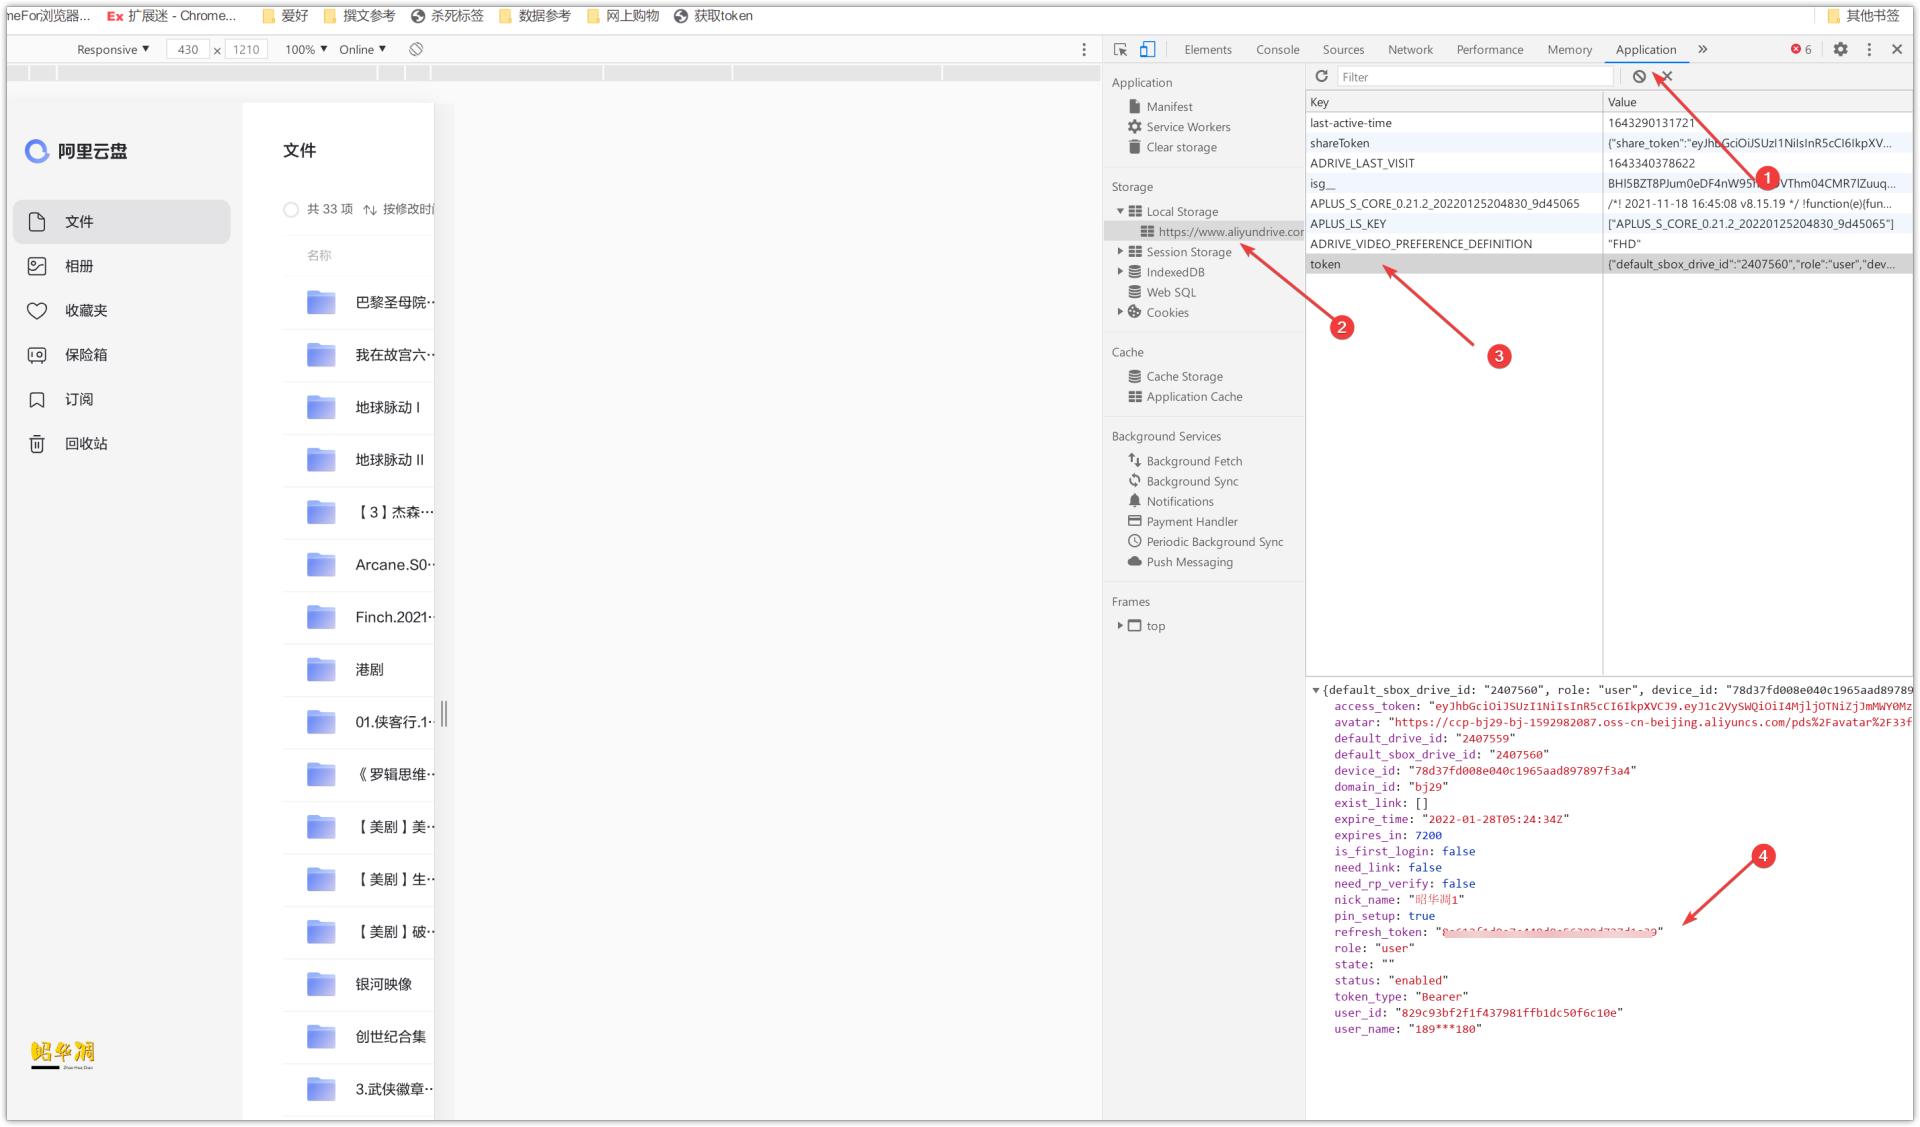Select the shareToken key row
1920x1127 pixels.
coord(1609,143)
